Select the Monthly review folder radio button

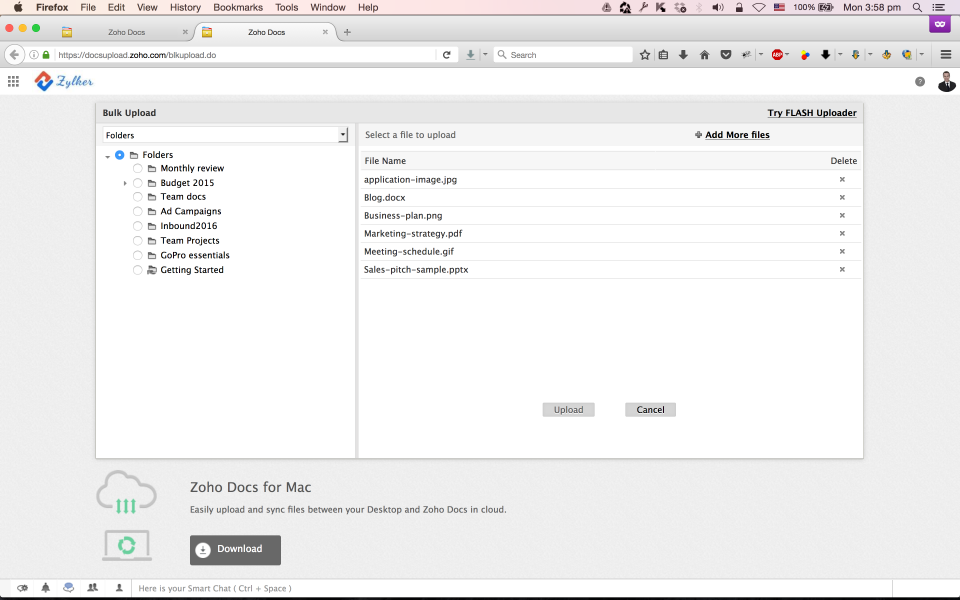click(x=137, y=168)
